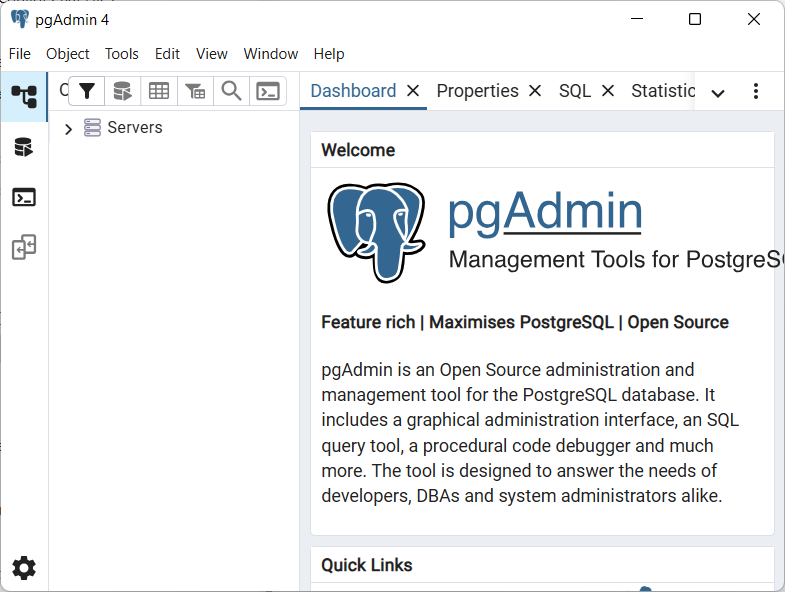
Task: Open the Schema Diff workspace icon
Action: [24, 247]
